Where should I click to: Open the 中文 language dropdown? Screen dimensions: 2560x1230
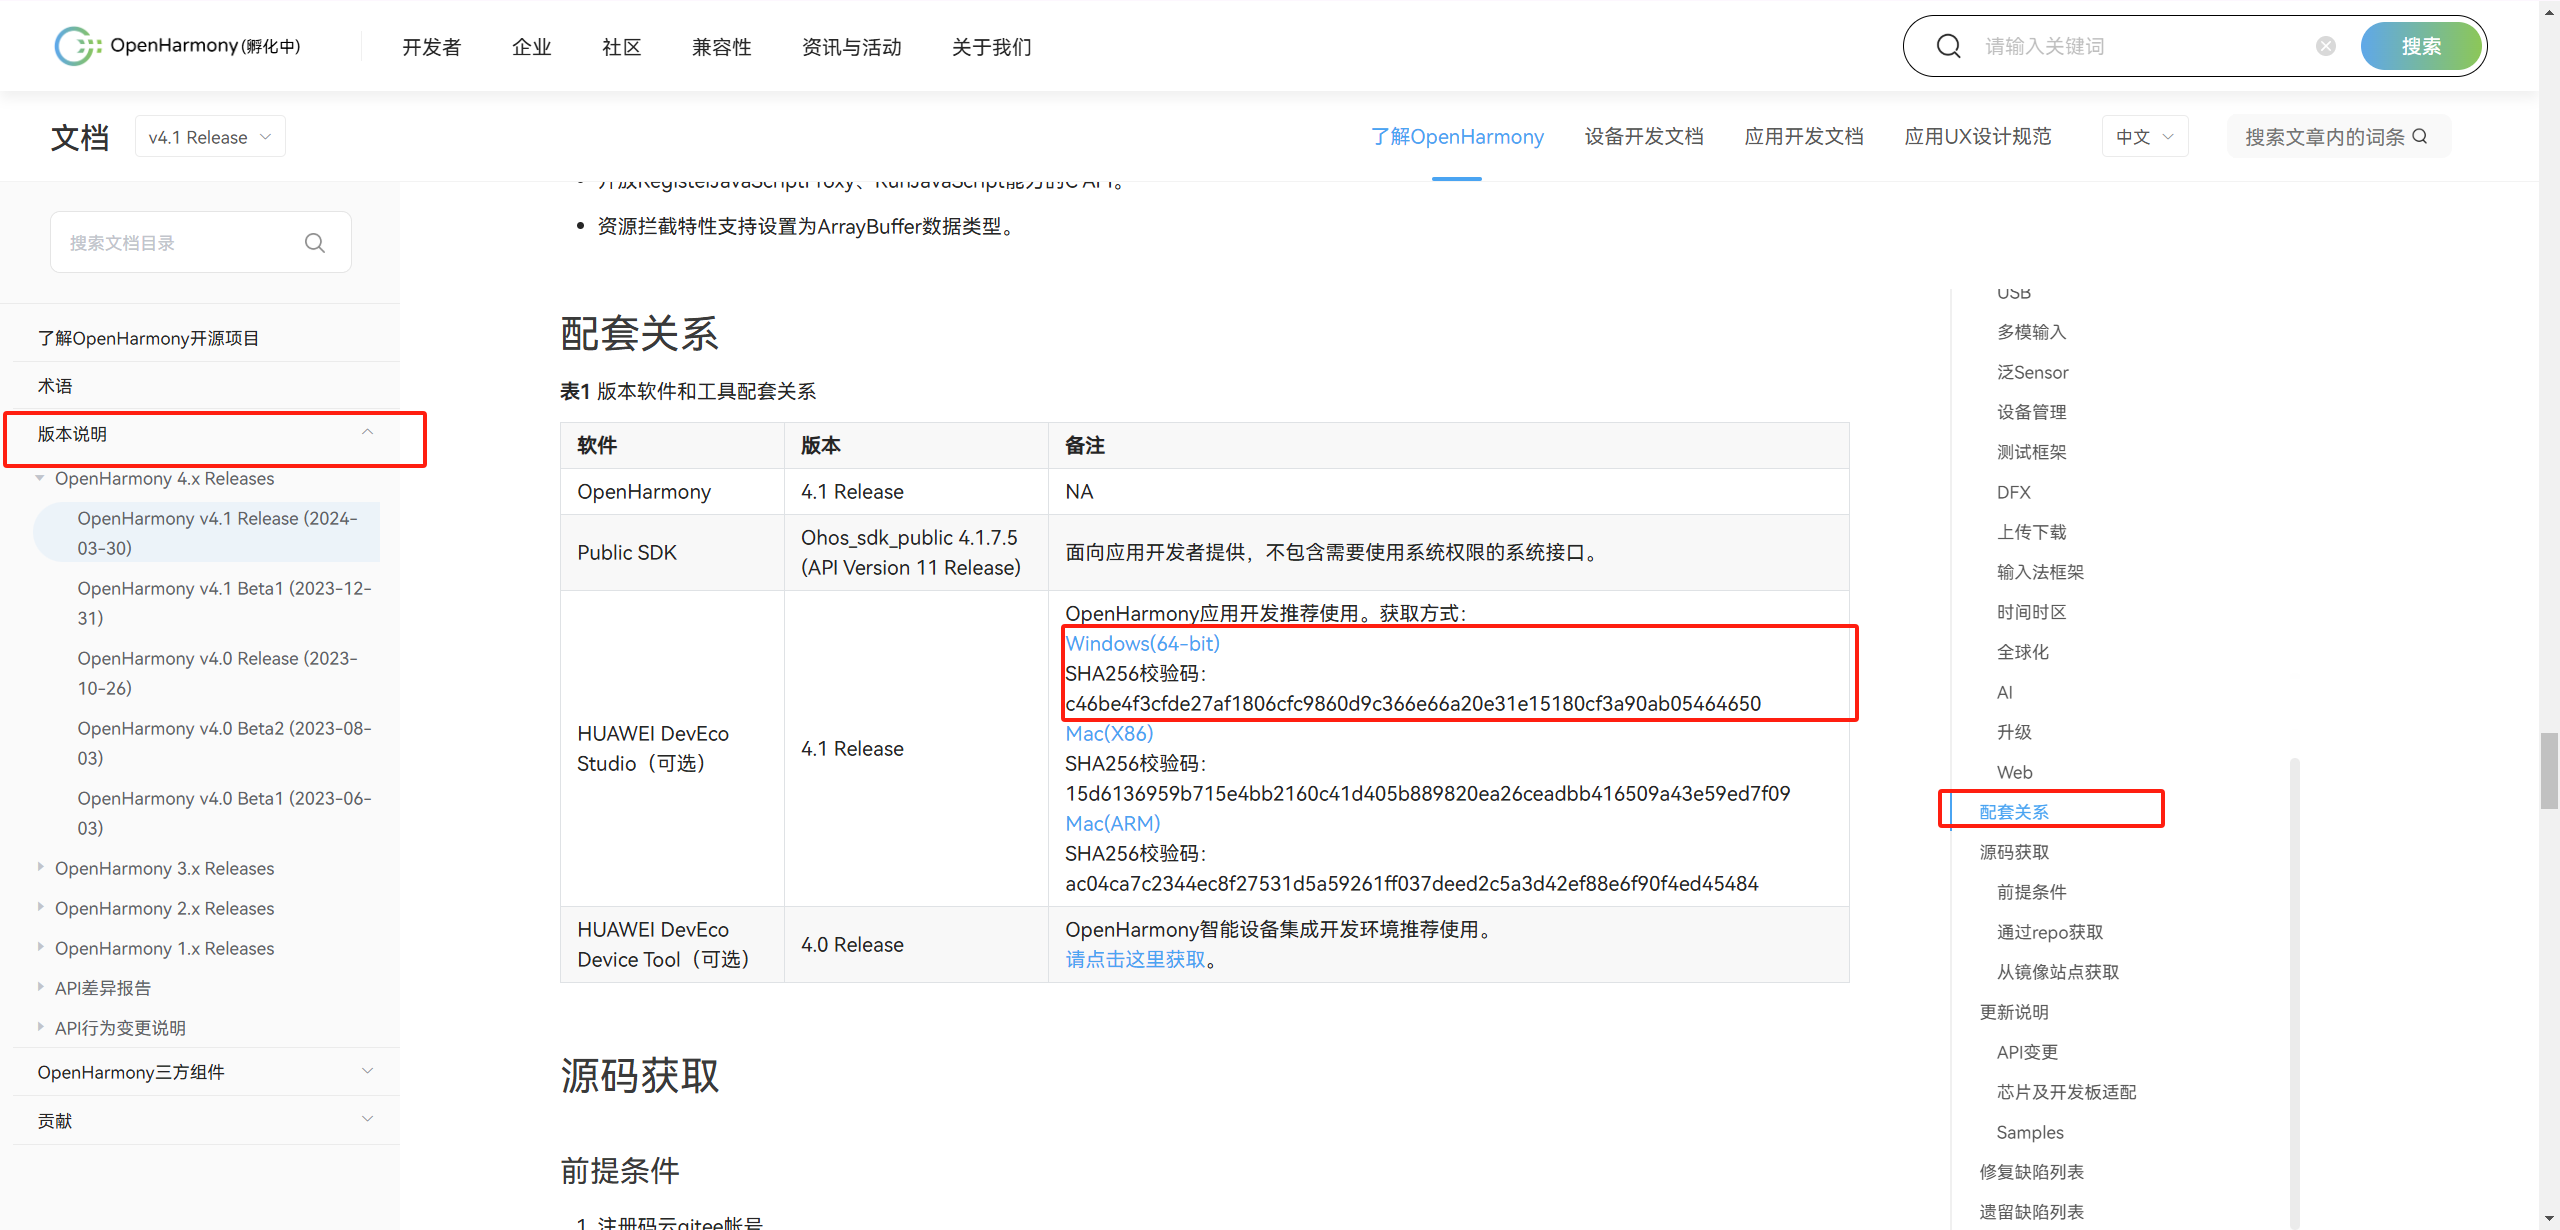[x=2144, y=137]
